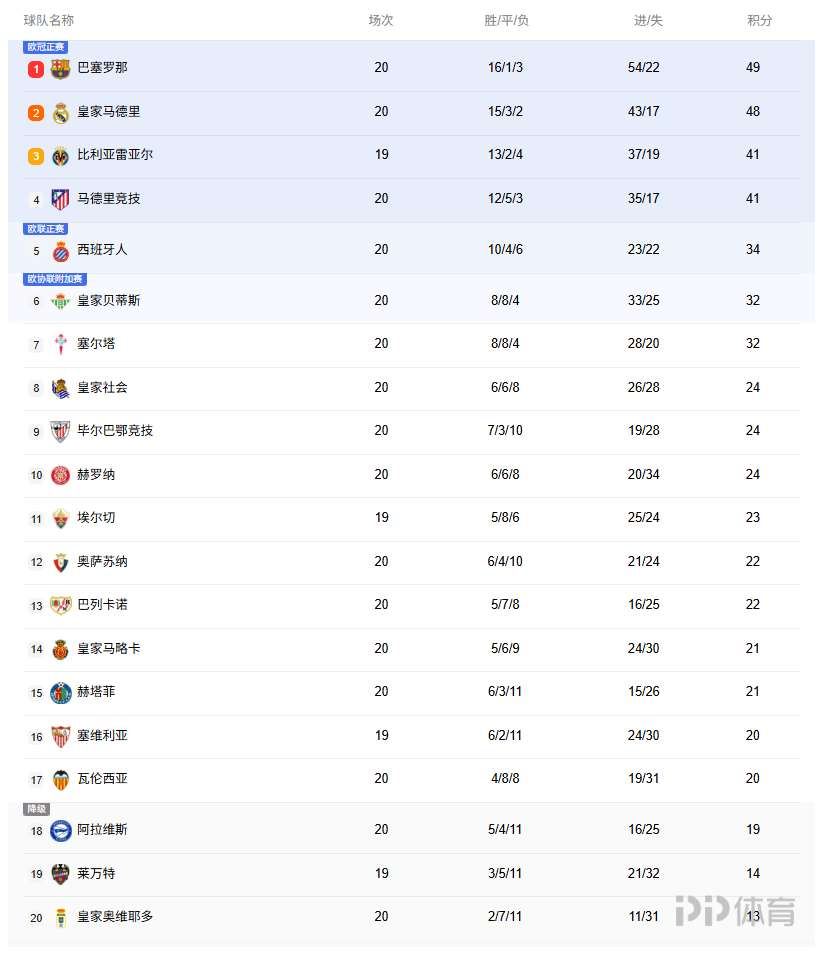The width and height of the screenshot is (824, 955).
Task: Click the Atlético Madrid crest icon
Action: (60, 199)
